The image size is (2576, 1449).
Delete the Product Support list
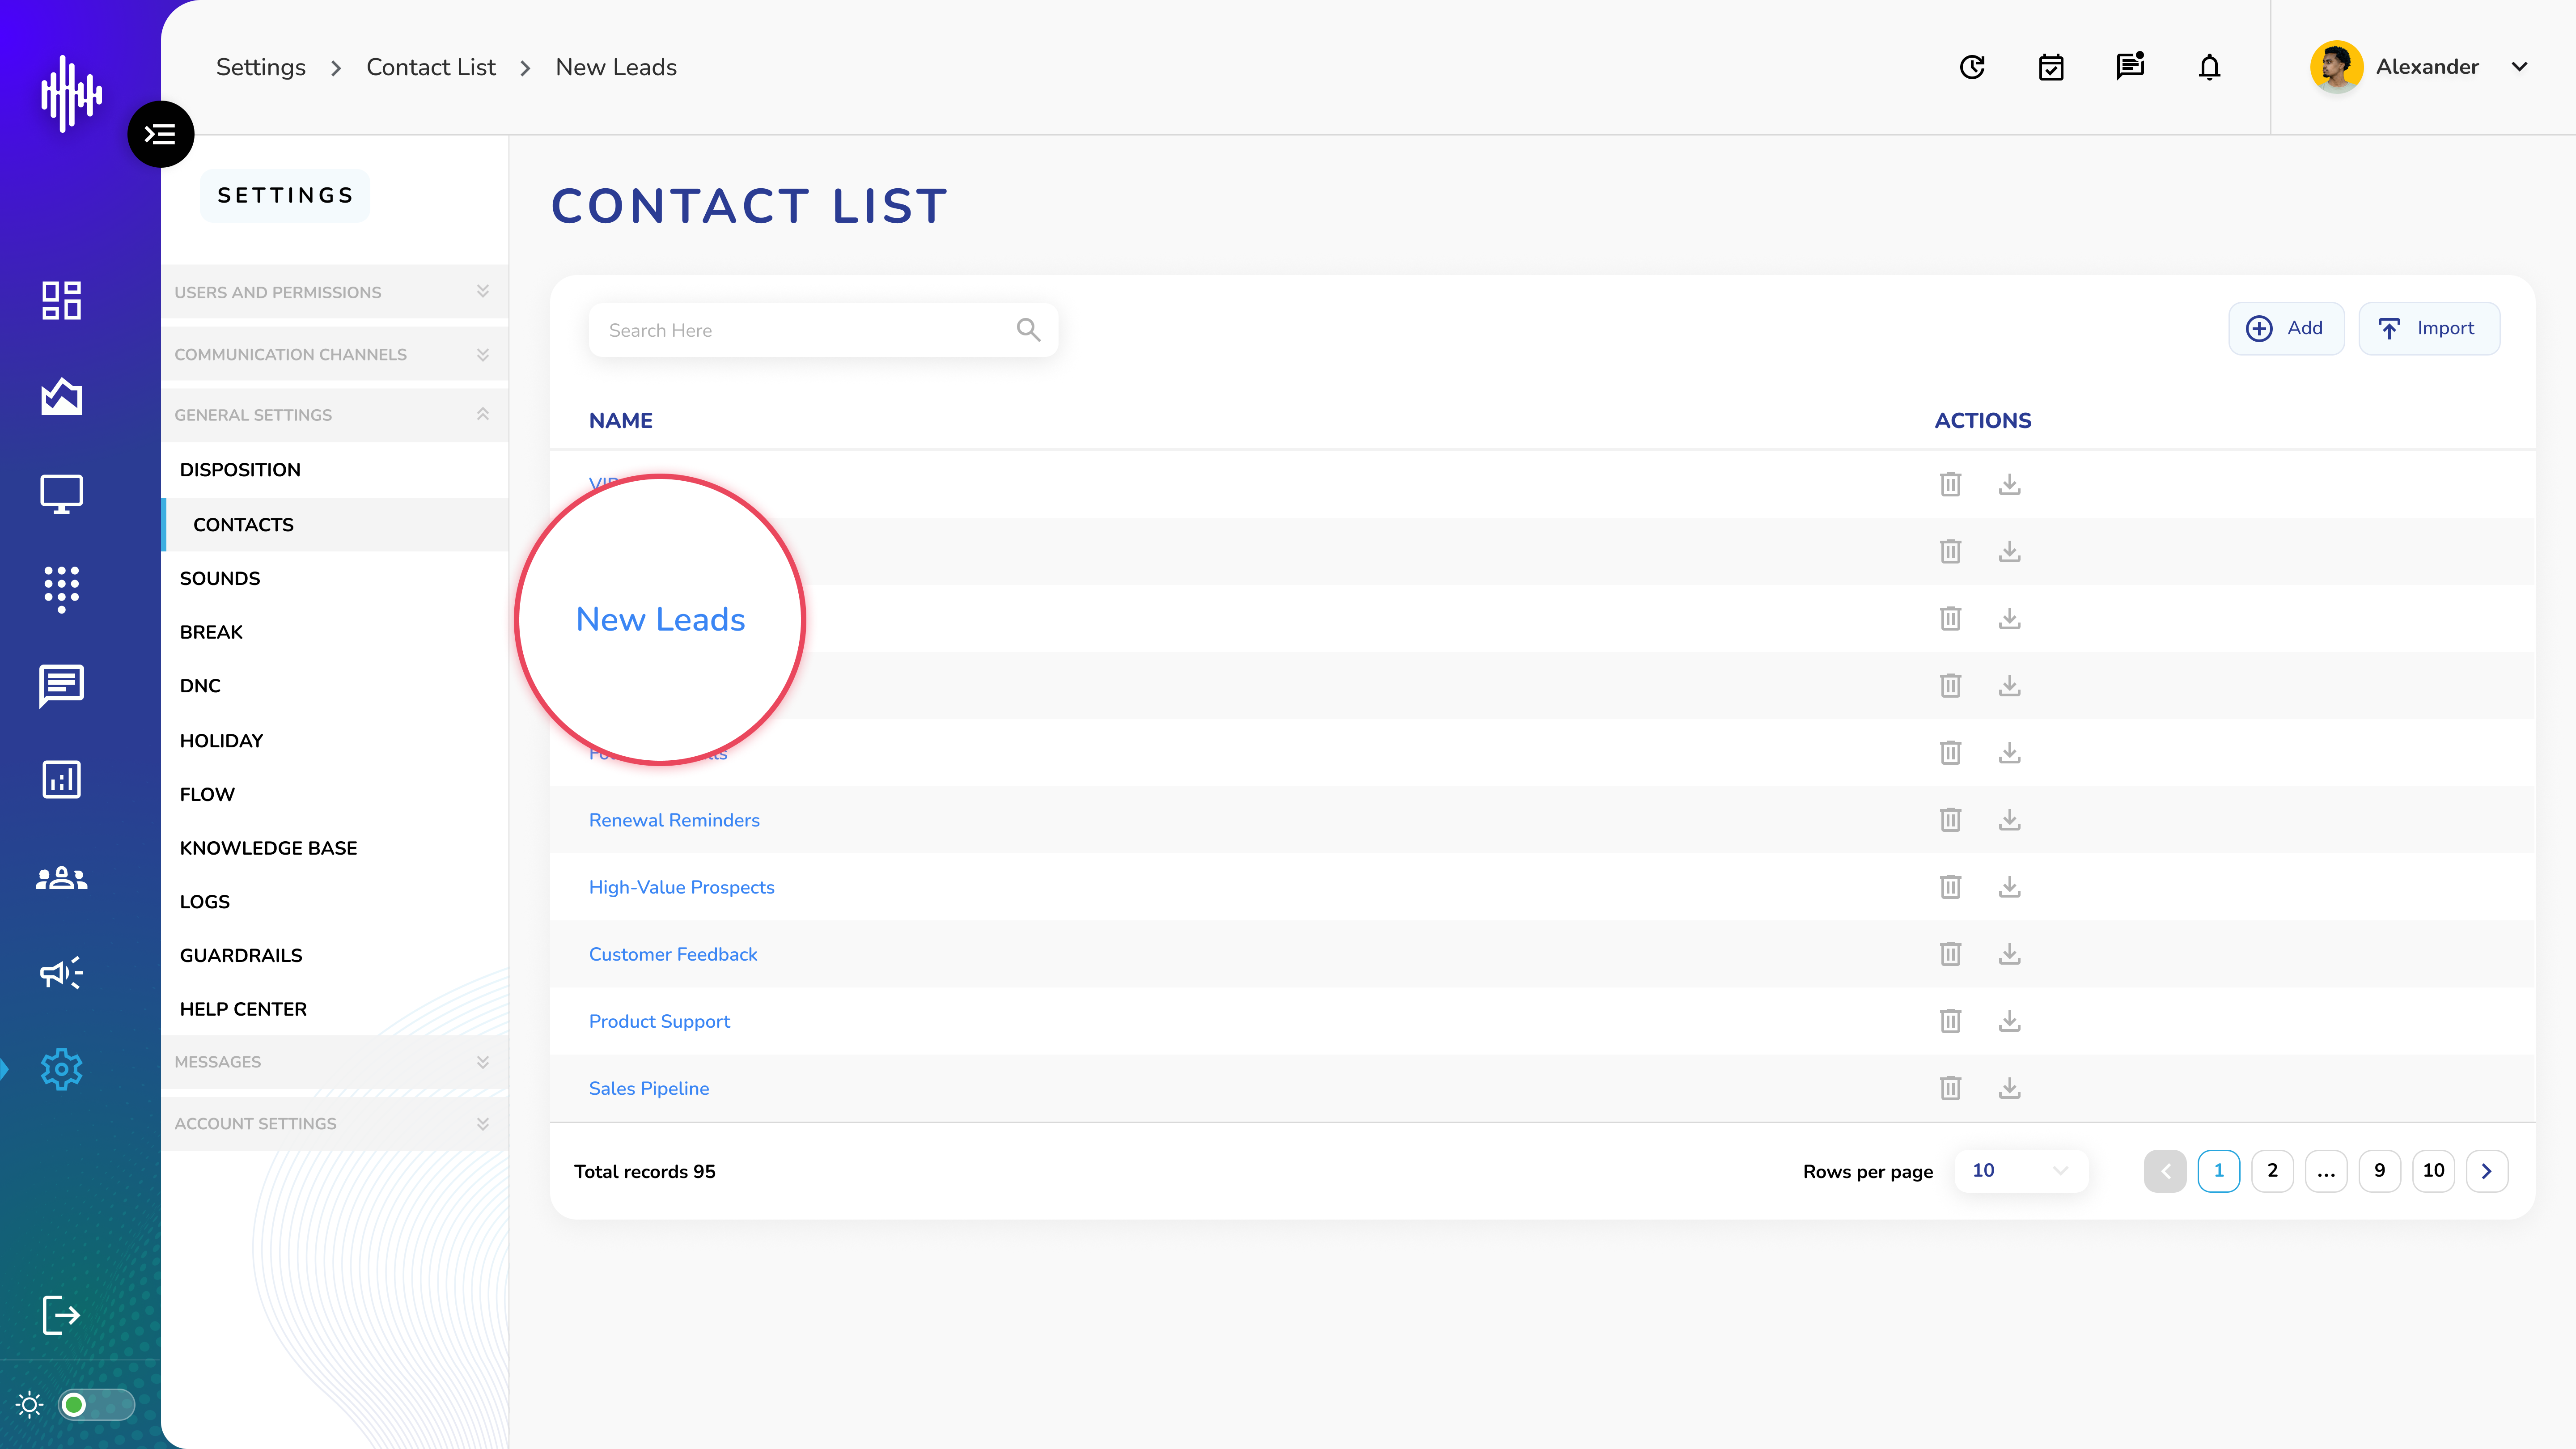click(1950, 1020)
